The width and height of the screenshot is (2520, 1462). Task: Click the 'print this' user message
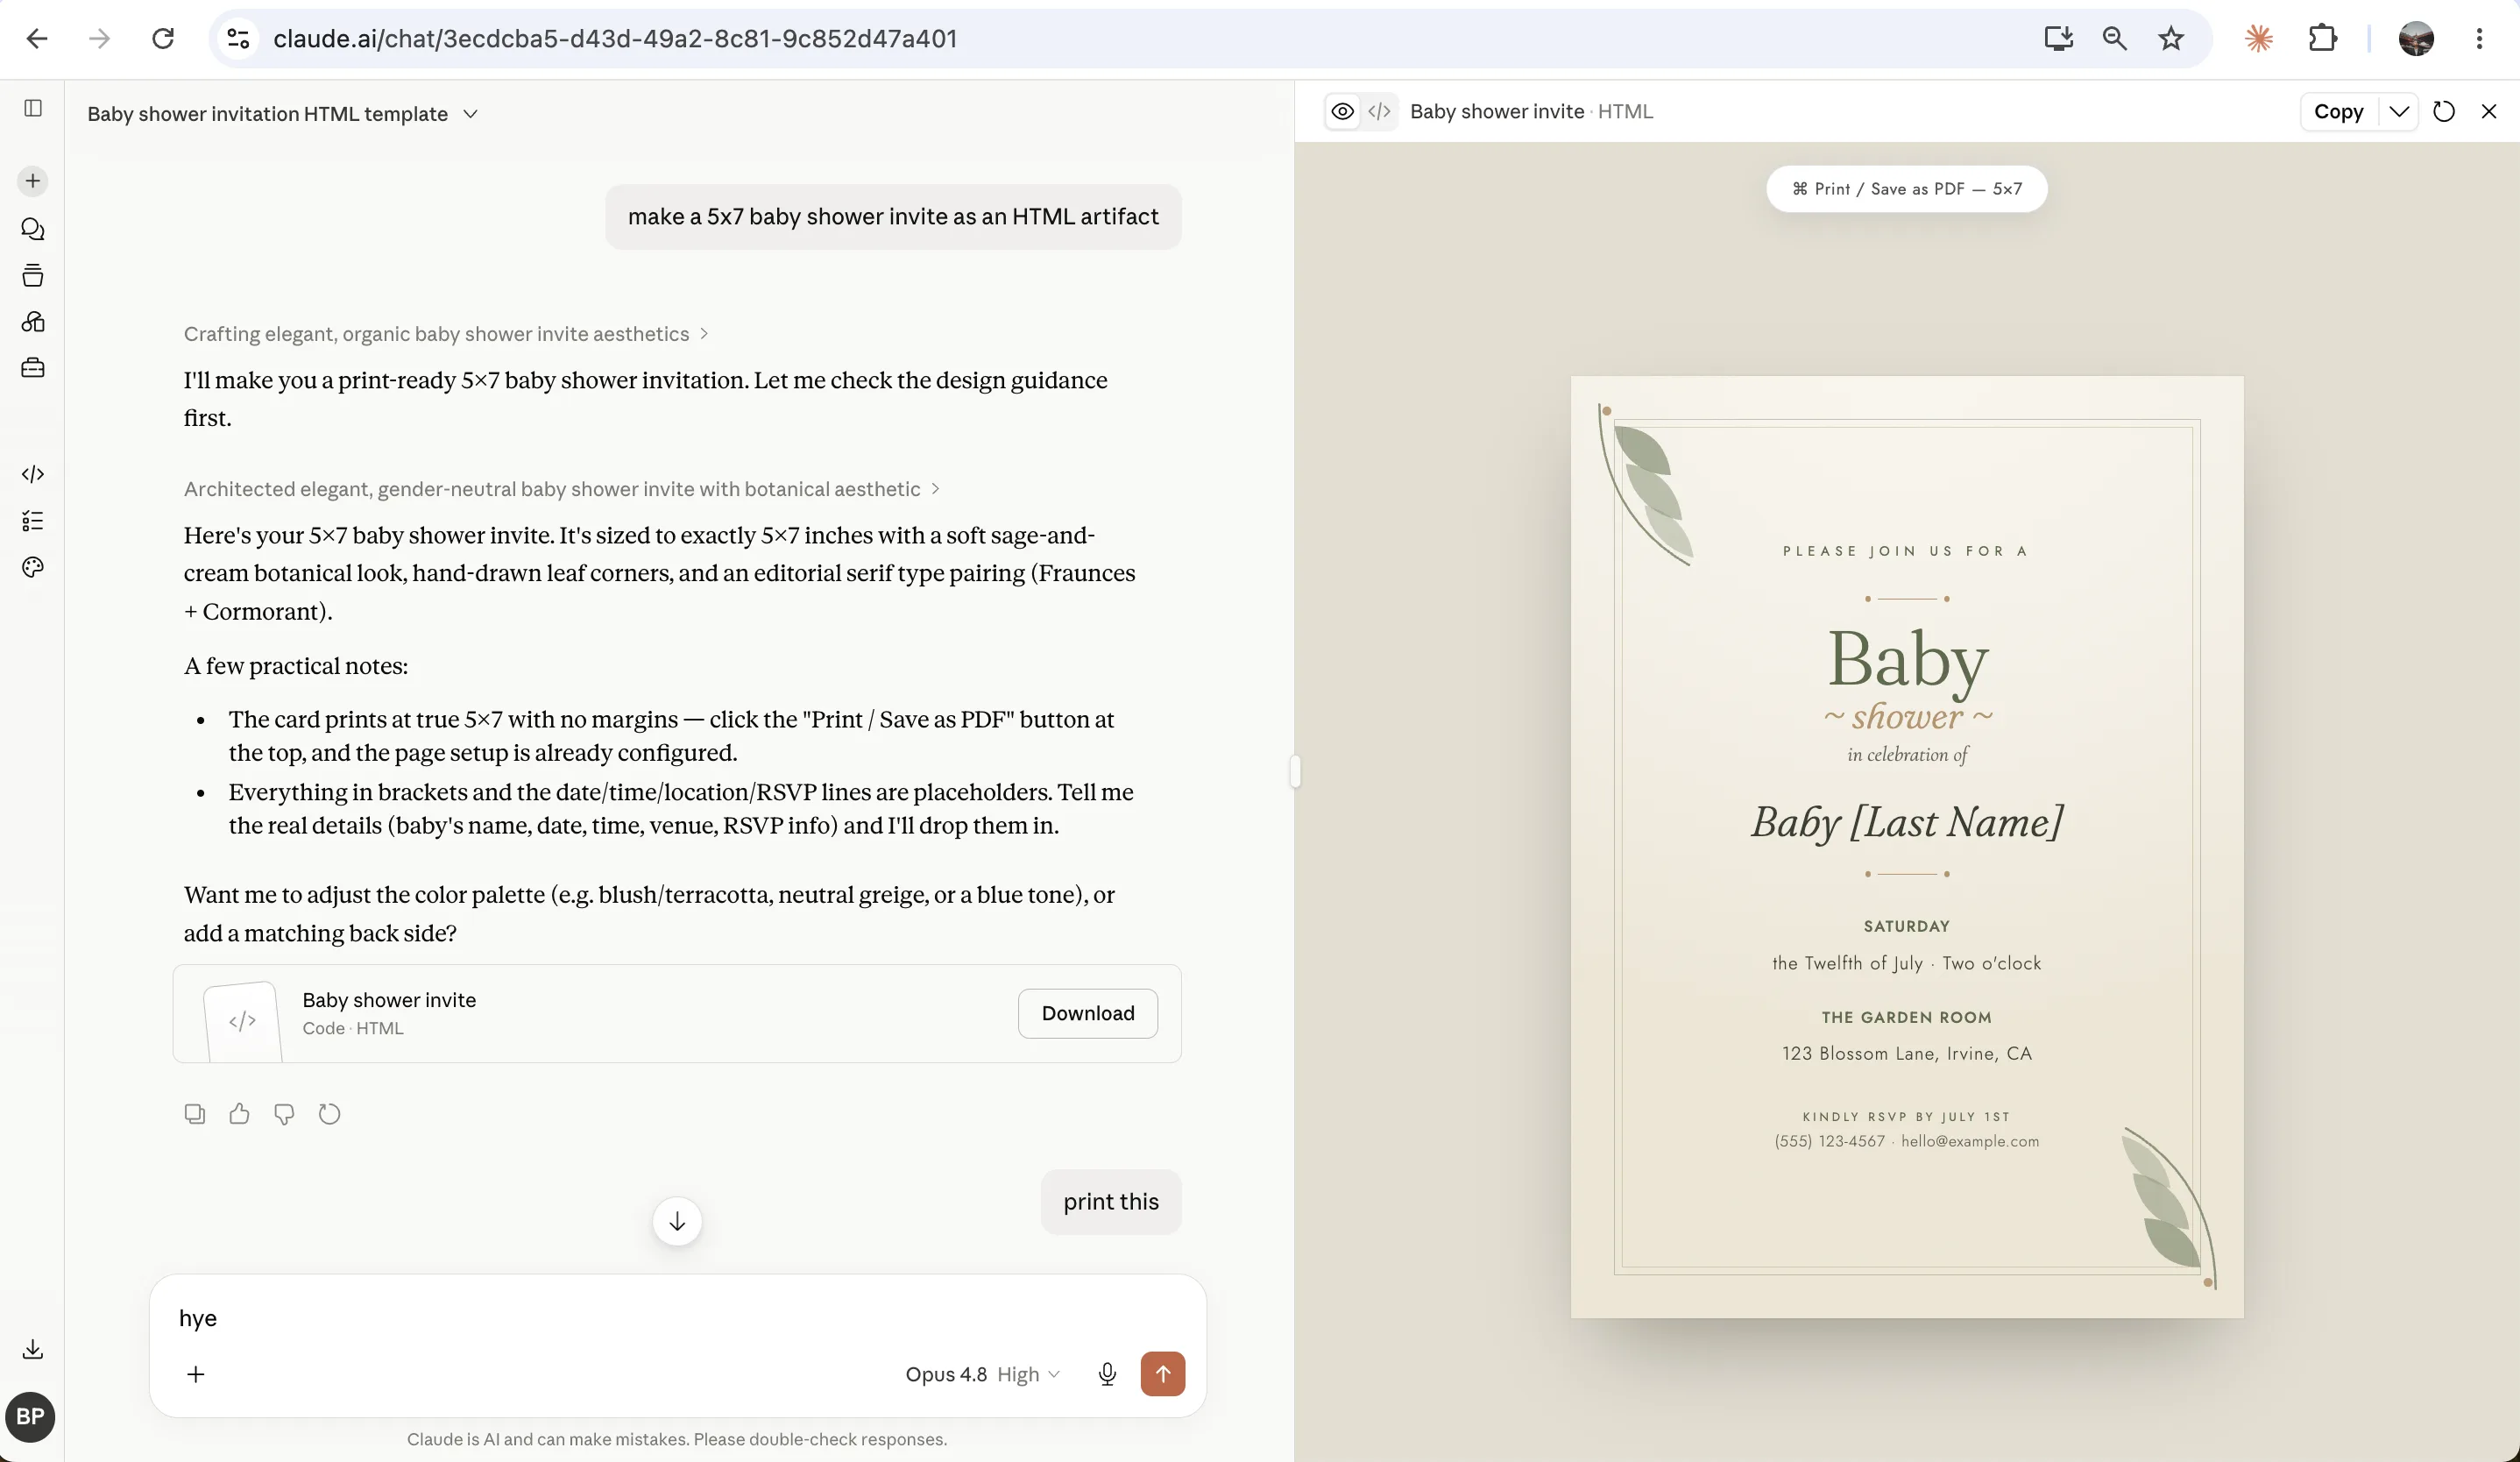1111,1202
